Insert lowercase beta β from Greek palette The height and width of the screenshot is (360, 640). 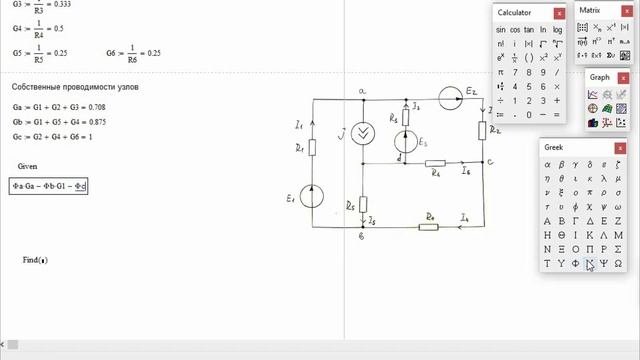point(561,164)
